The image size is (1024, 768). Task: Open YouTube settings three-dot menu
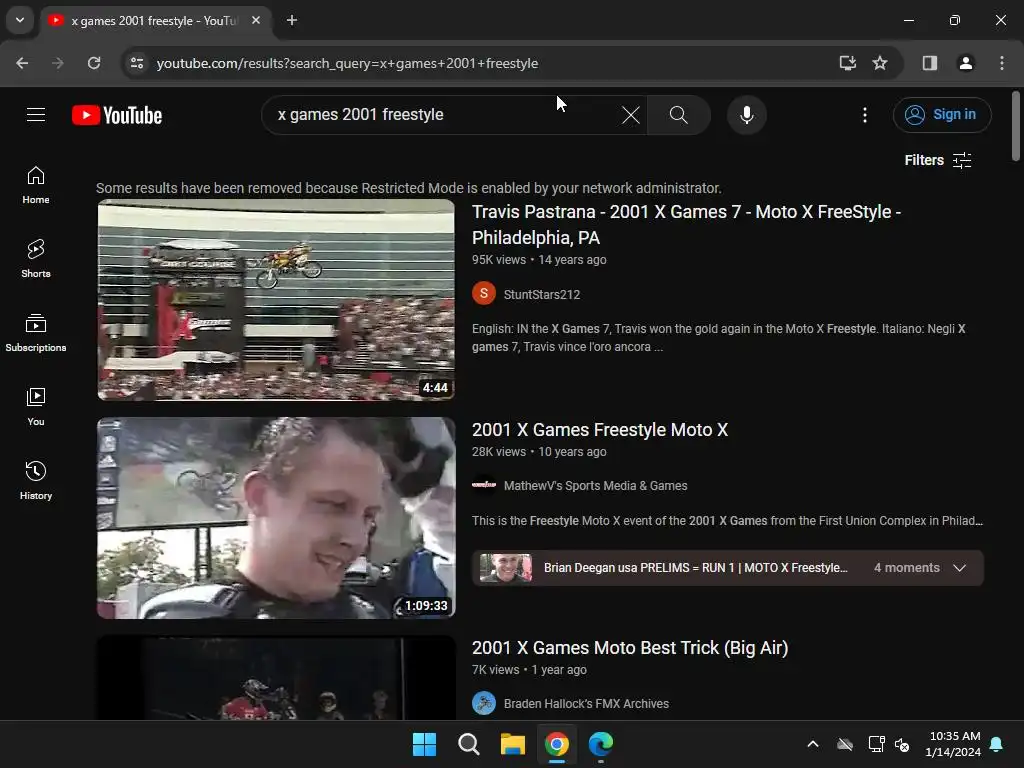click(865, 115)
